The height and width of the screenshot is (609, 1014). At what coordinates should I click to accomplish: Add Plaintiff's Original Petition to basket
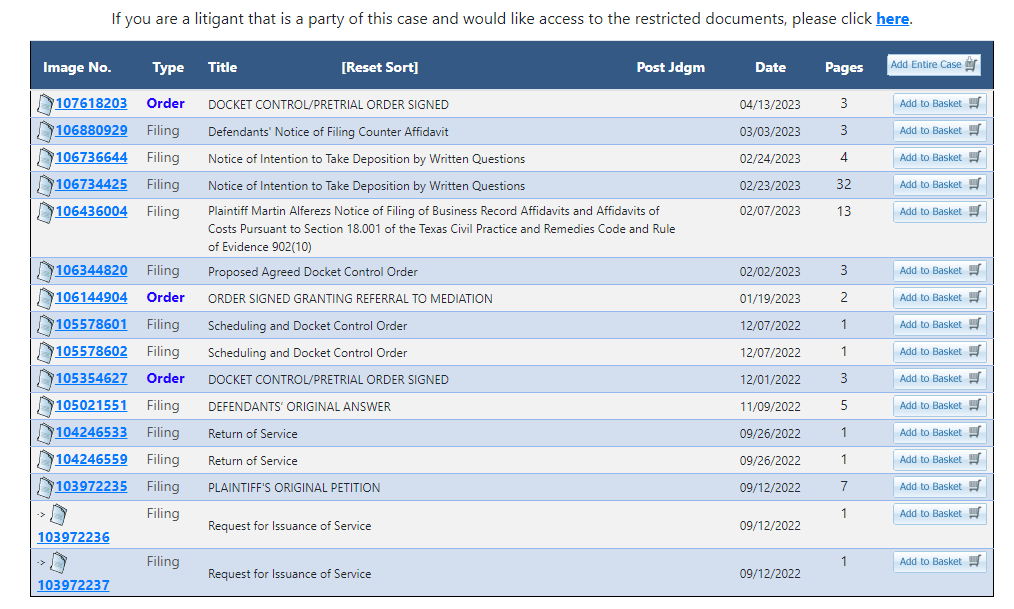(x=940, y=487)
